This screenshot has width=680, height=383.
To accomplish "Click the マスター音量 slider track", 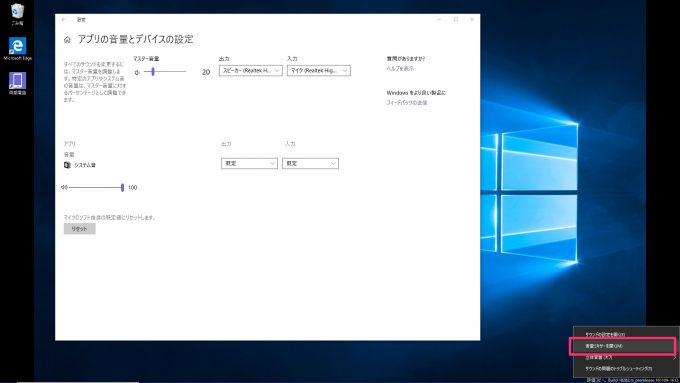I will point(165,72).
